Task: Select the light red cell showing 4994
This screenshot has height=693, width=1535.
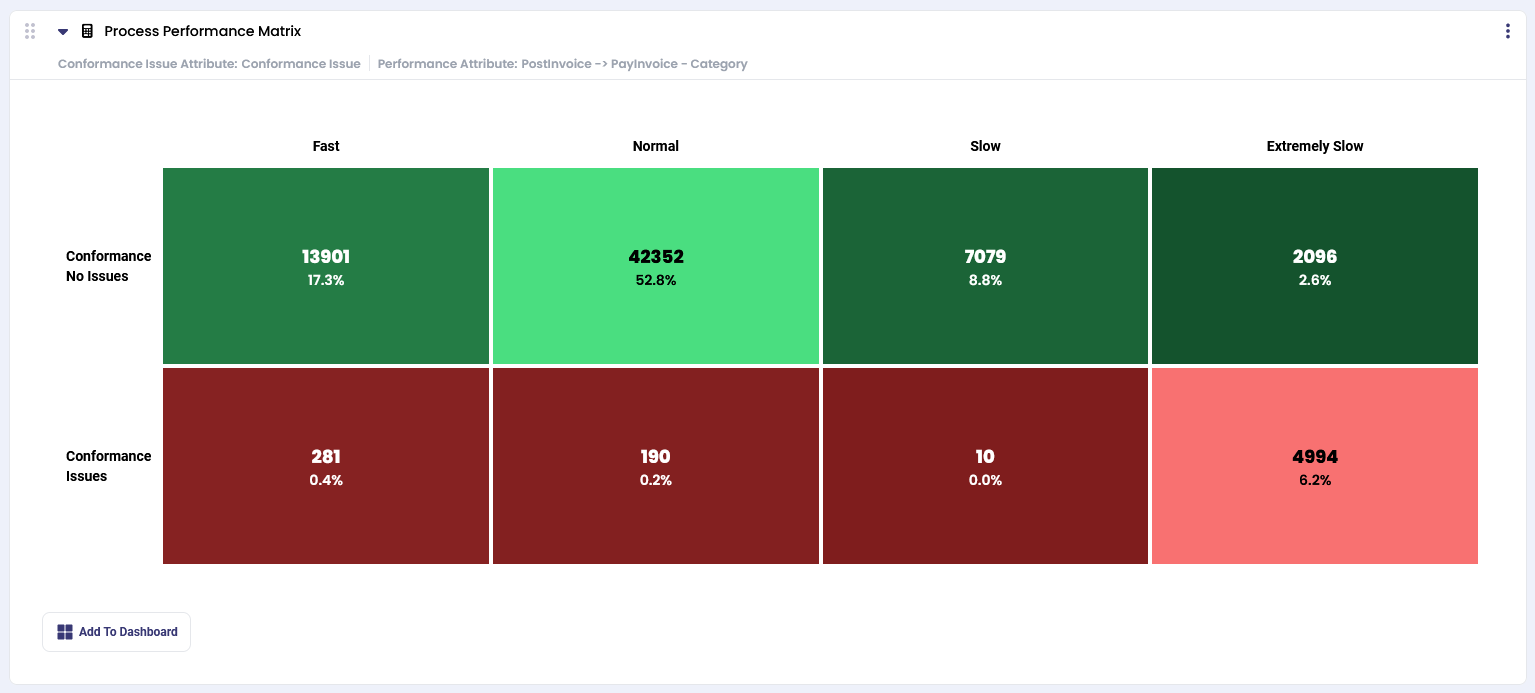Action: point(1314,466)
